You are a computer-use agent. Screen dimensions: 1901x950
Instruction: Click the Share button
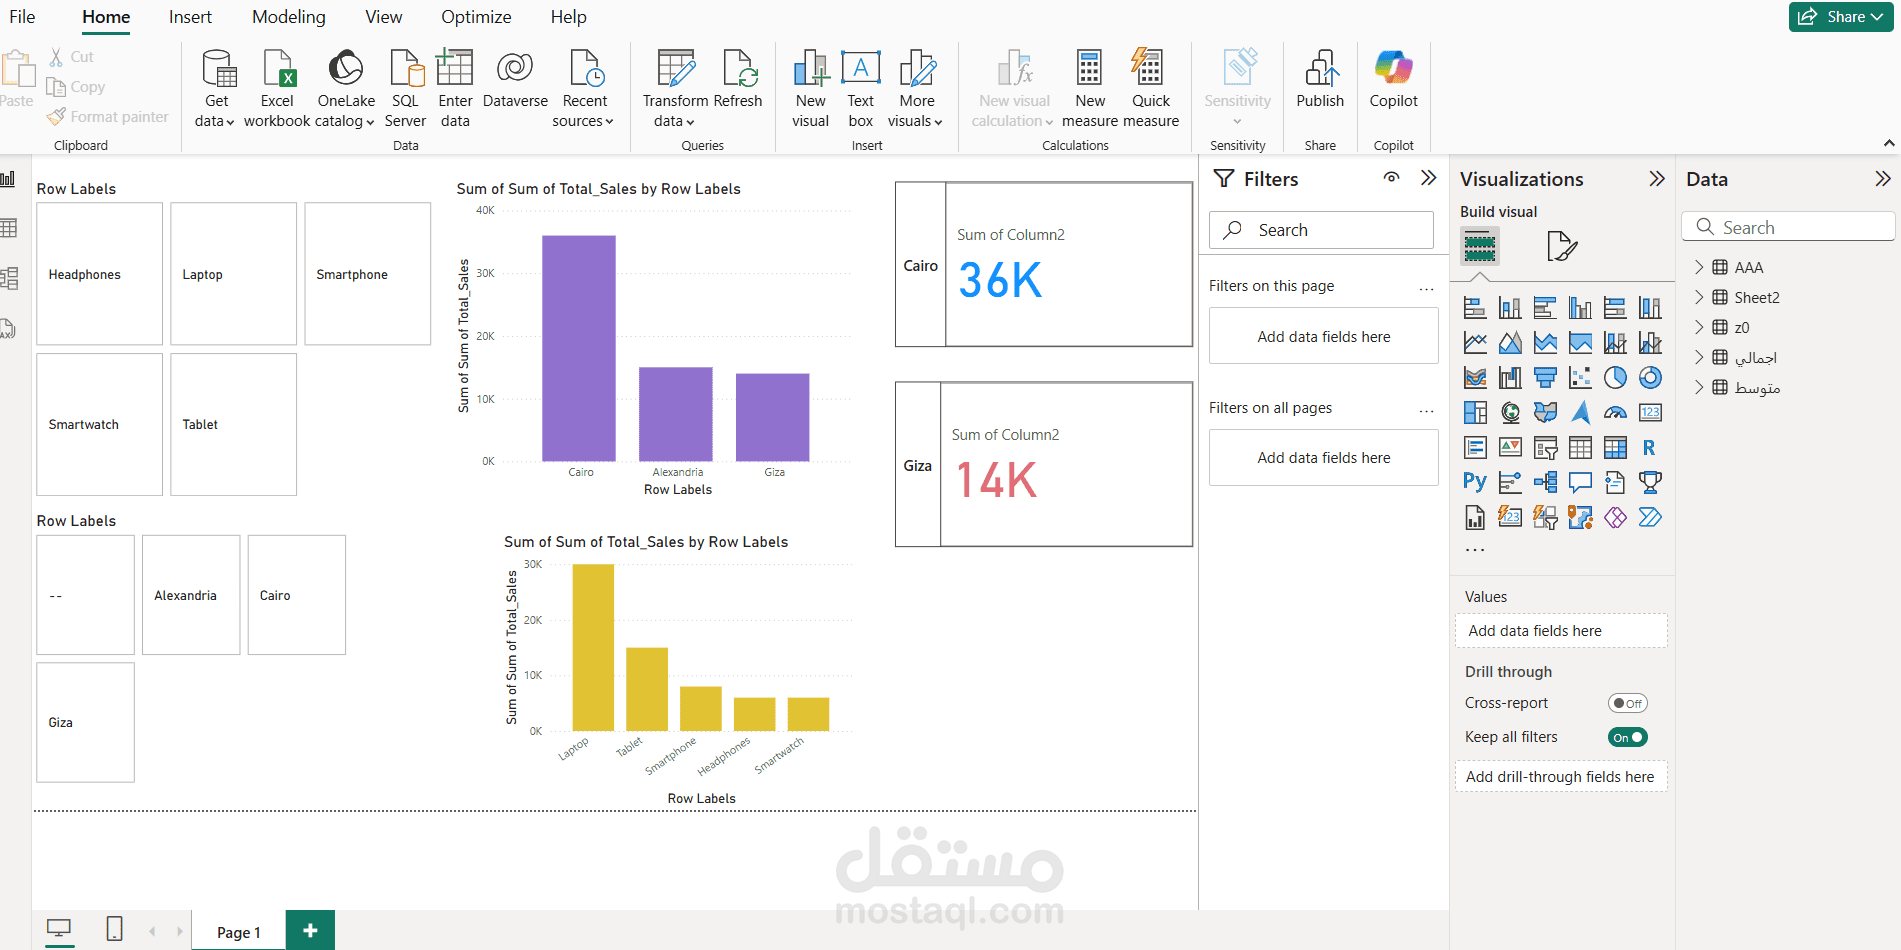(x=1840, y=17)
